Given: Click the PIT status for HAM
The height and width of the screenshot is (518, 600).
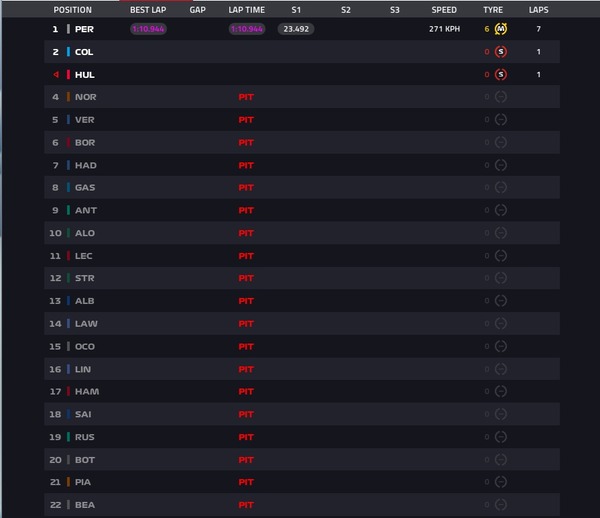Looking at the screenshot, I should (246, 392).
